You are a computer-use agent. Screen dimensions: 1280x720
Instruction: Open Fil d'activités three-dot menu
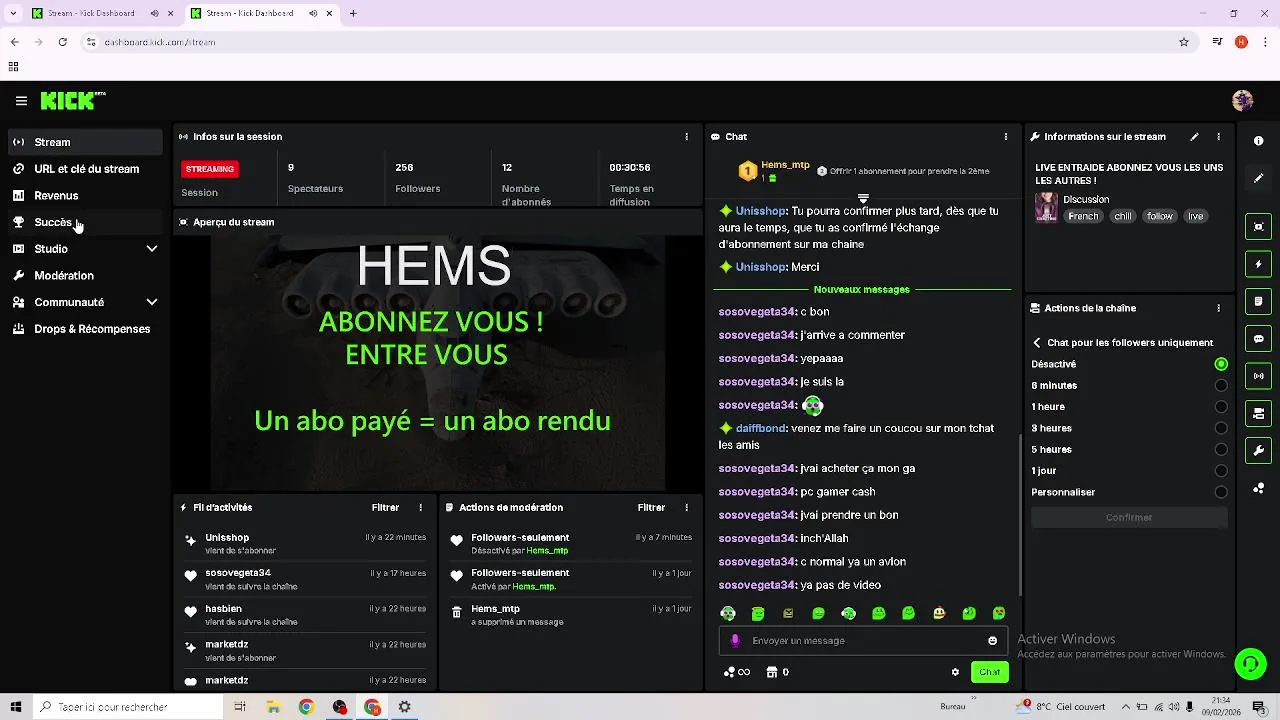coord(420,508)
